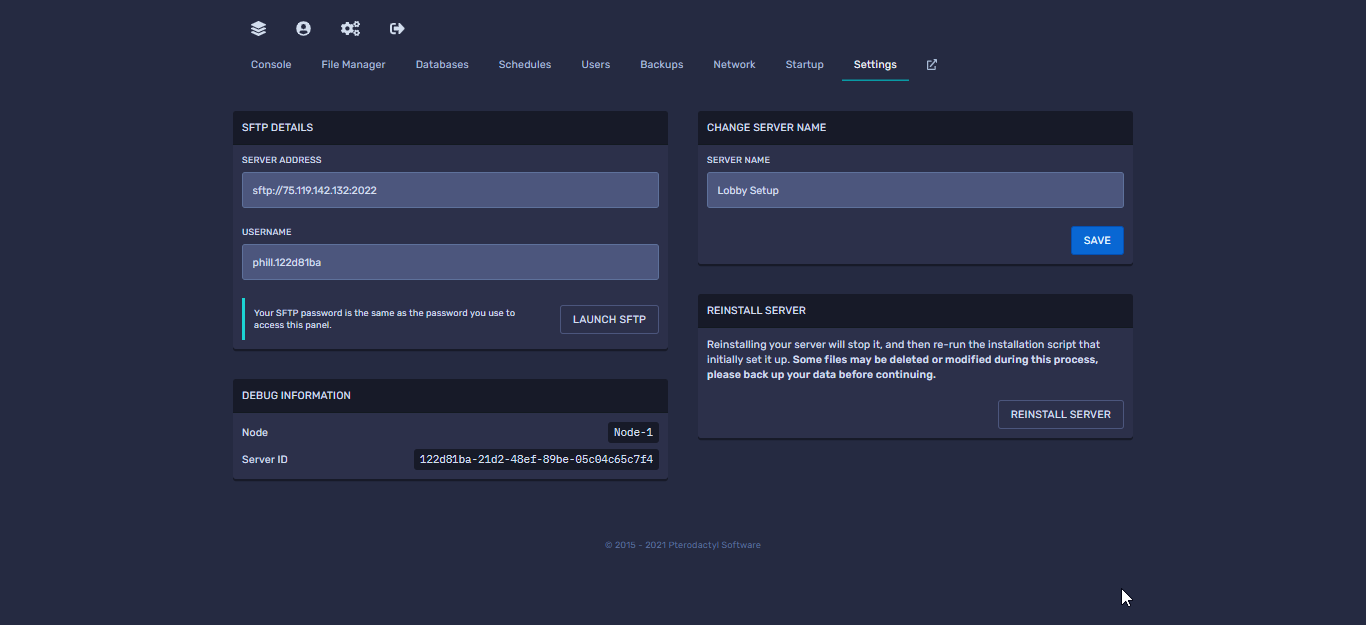
Task: Open the Network tab
Action: pyautogui.click(x=734, y=65)
